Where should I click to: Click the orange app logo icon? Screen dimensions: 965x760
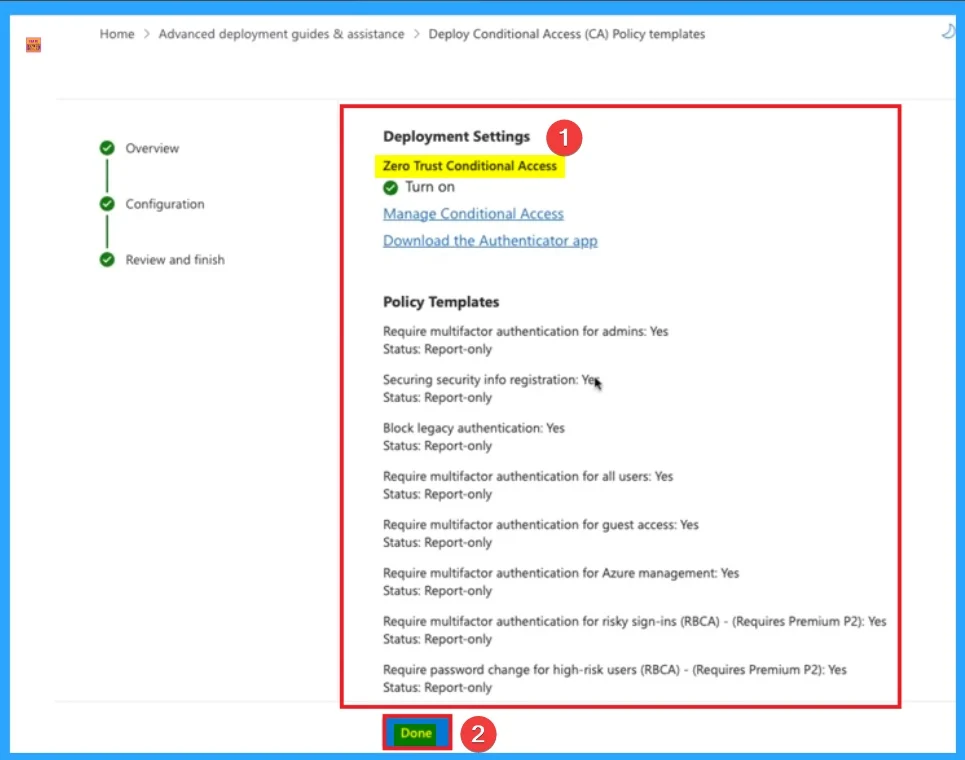33,45
